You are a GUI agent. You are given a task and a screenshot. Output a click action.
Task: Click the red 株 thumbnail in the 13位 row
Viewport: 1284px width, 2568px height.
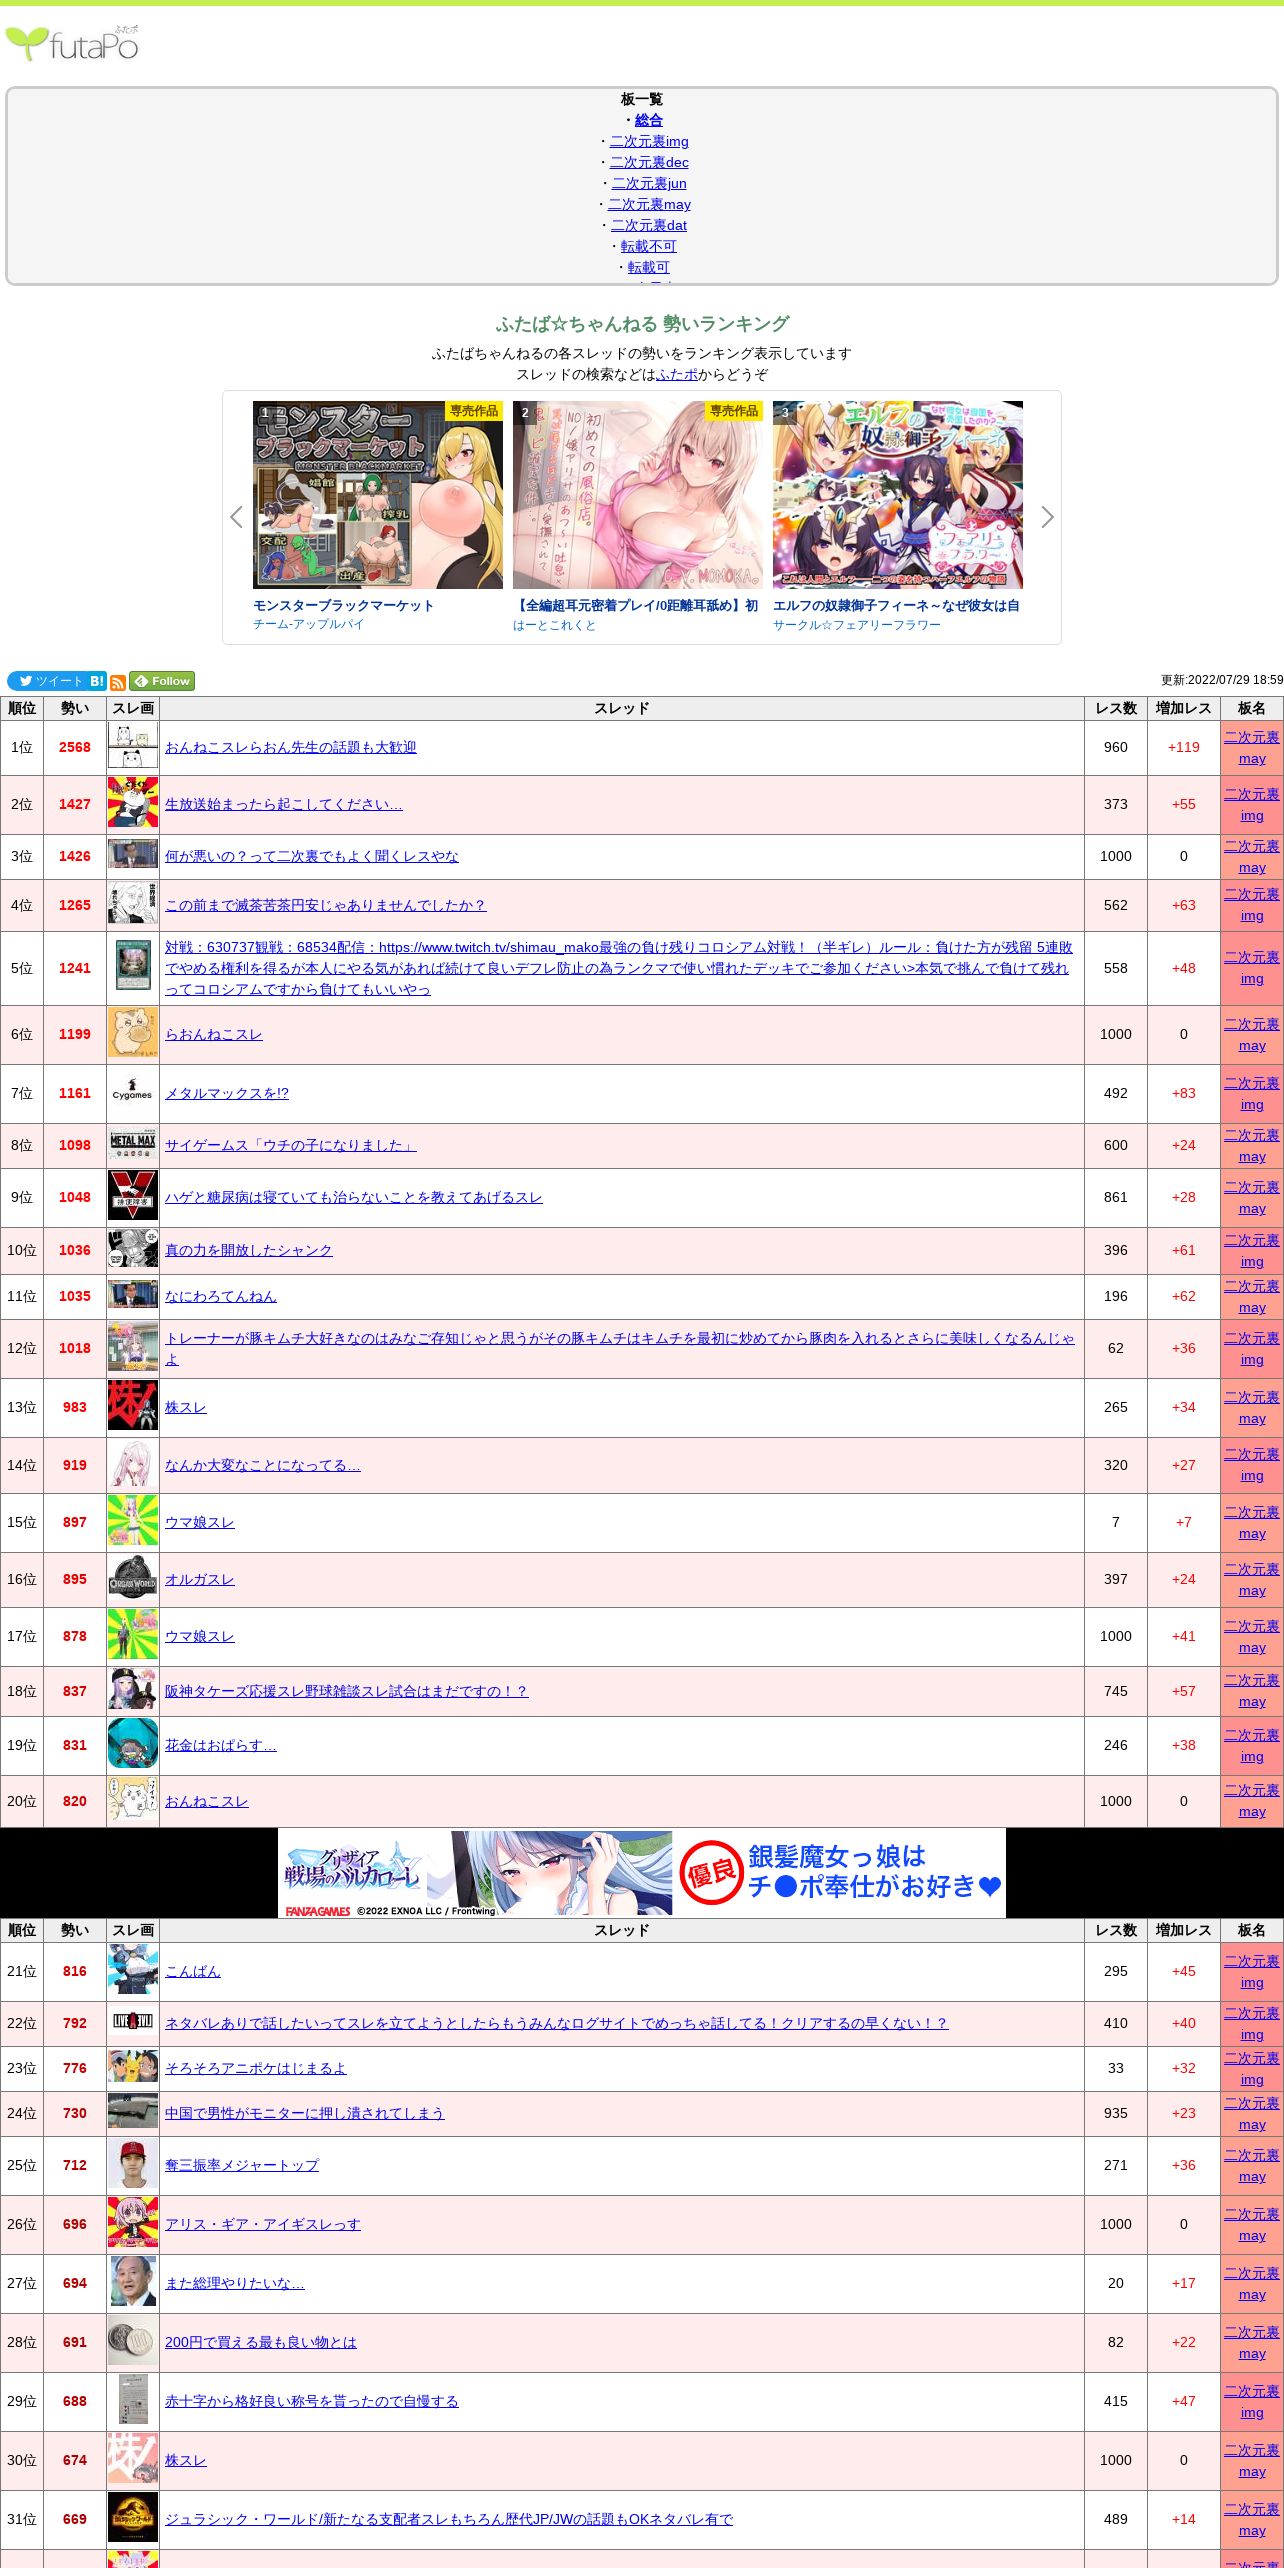click(133, 1407)
